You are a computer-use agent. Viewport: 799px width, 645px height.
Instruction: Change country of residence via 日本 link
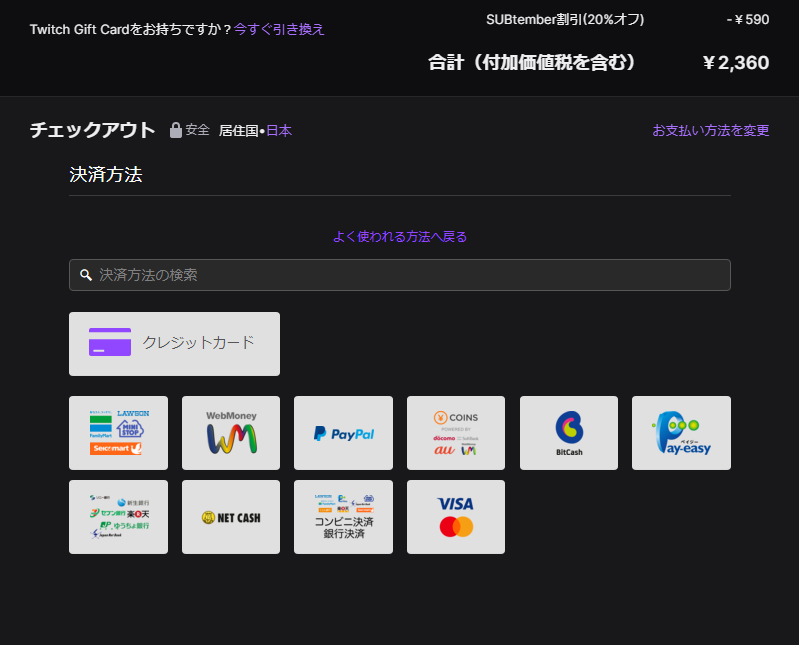tap(279, 131)
